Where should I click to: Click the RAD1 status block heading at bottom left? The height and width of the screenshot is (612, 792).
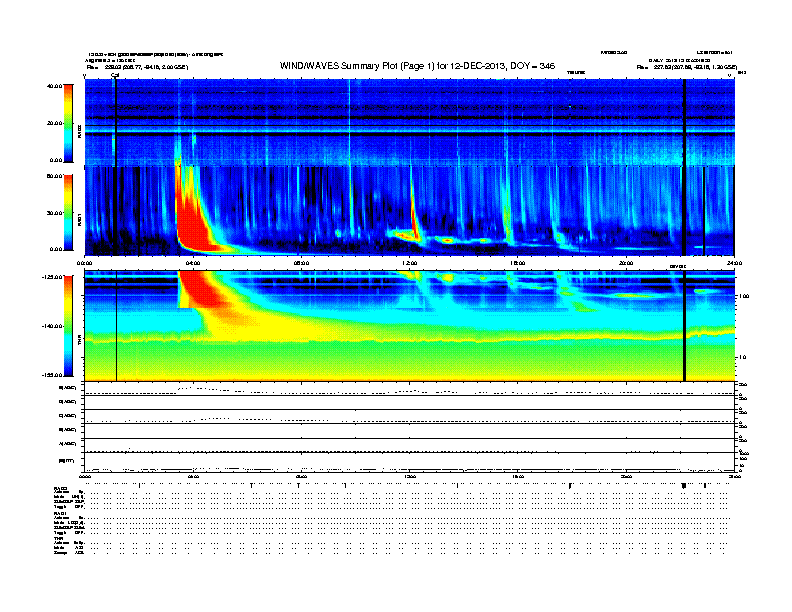(x=61, y=514)
